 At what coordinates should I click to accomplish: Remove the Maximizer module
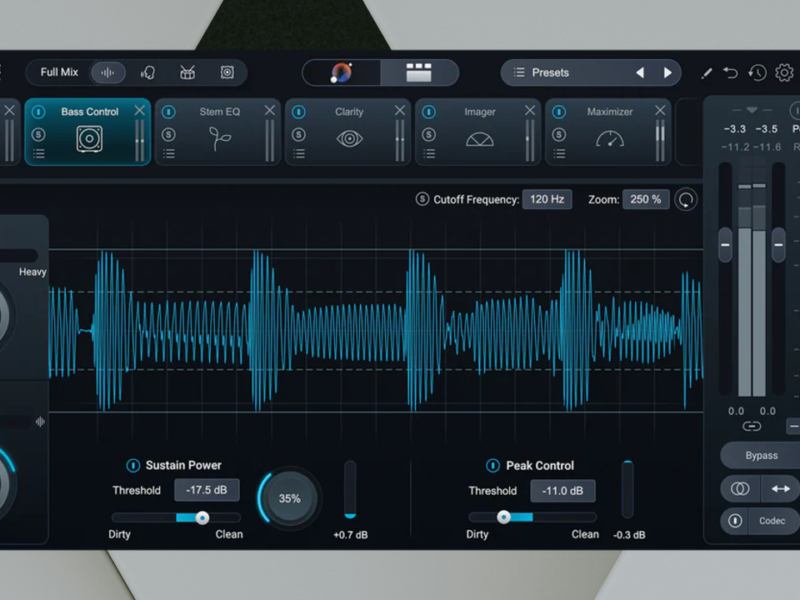point(660,110)
